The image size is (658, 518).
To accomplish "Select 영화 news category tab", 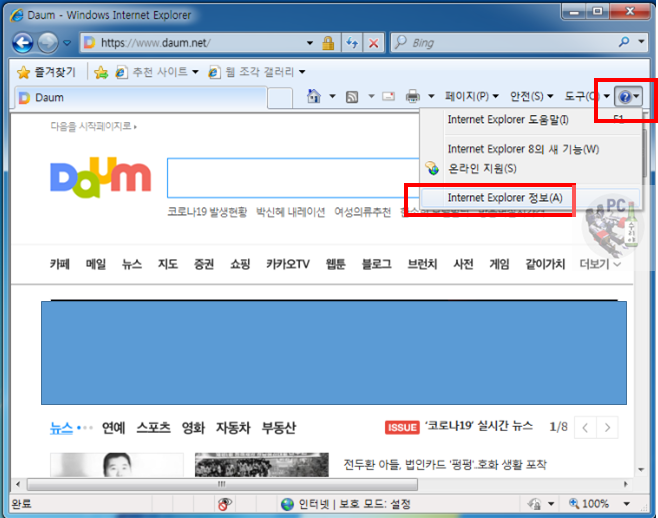I will click(x=193, y=428).
